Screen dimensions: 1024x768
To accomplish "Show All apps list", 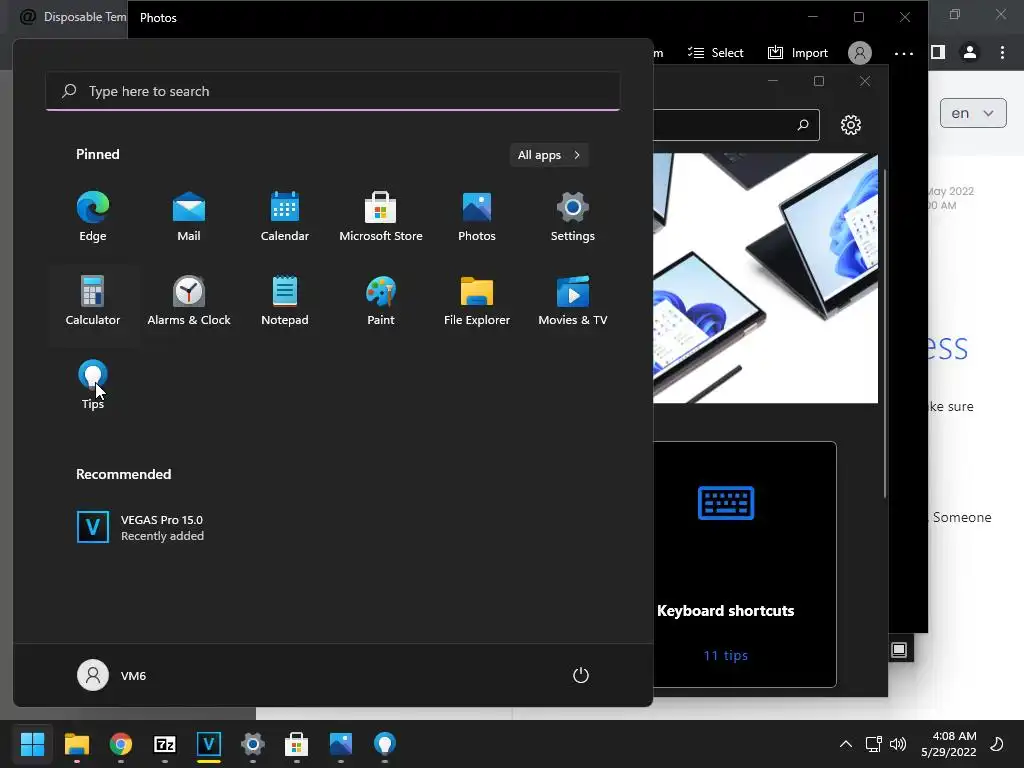I will pos(549,155).
